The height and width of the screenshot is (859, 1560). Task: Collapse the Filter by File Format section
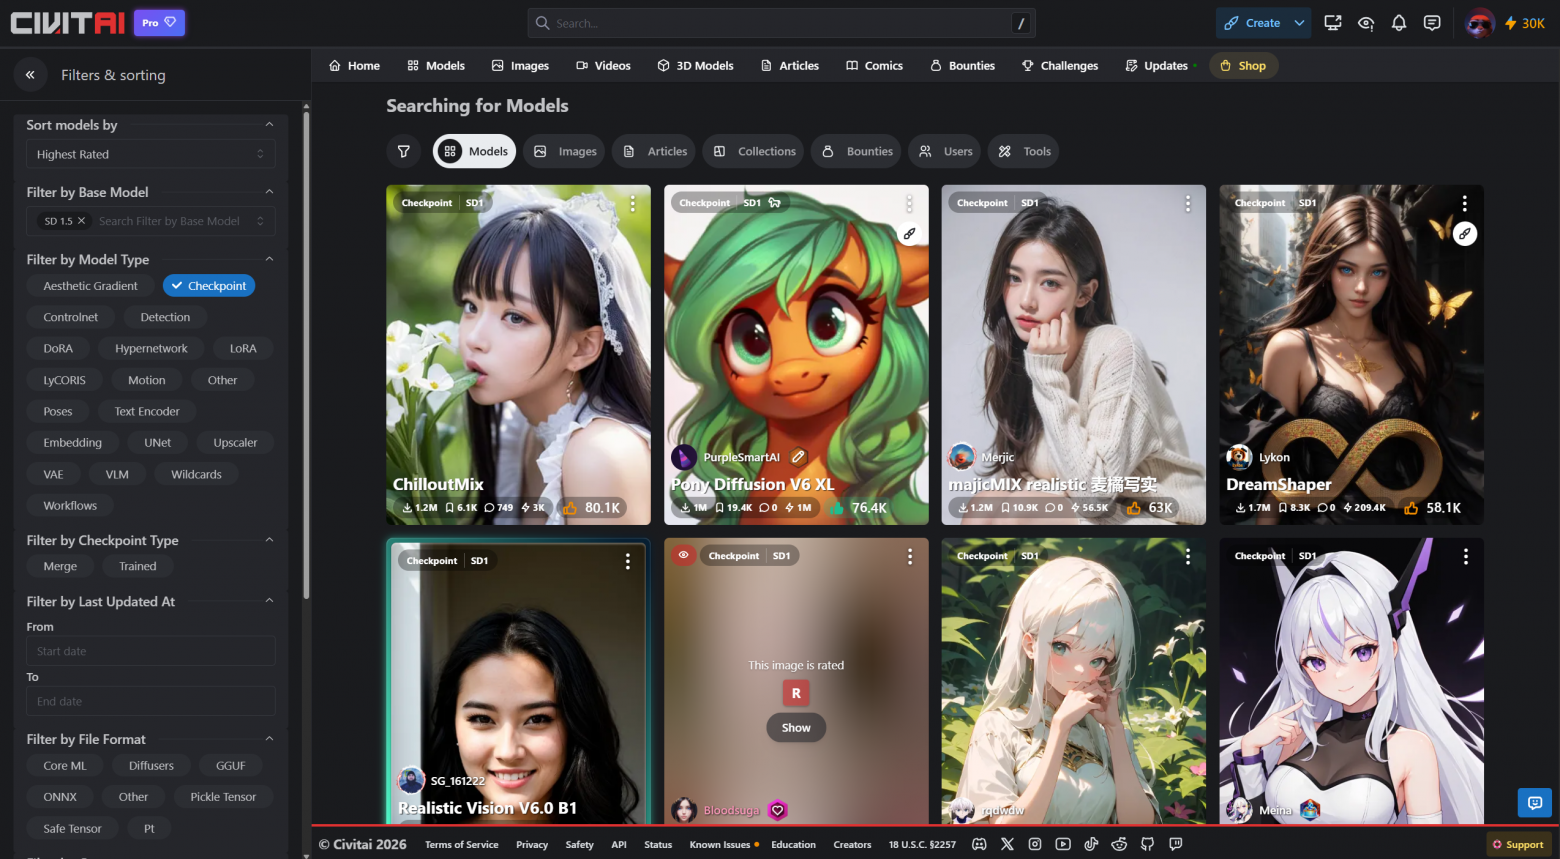pos(269,739)
